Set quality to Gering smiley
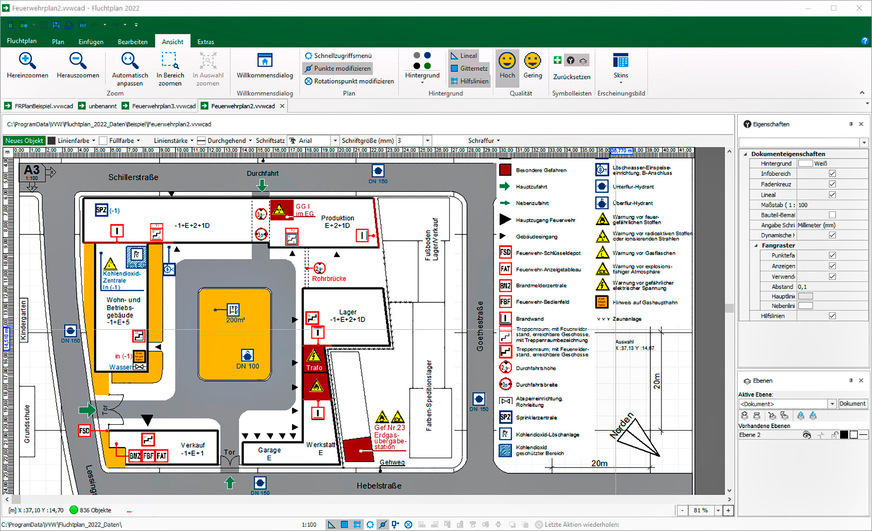 (x=533, y=60)
